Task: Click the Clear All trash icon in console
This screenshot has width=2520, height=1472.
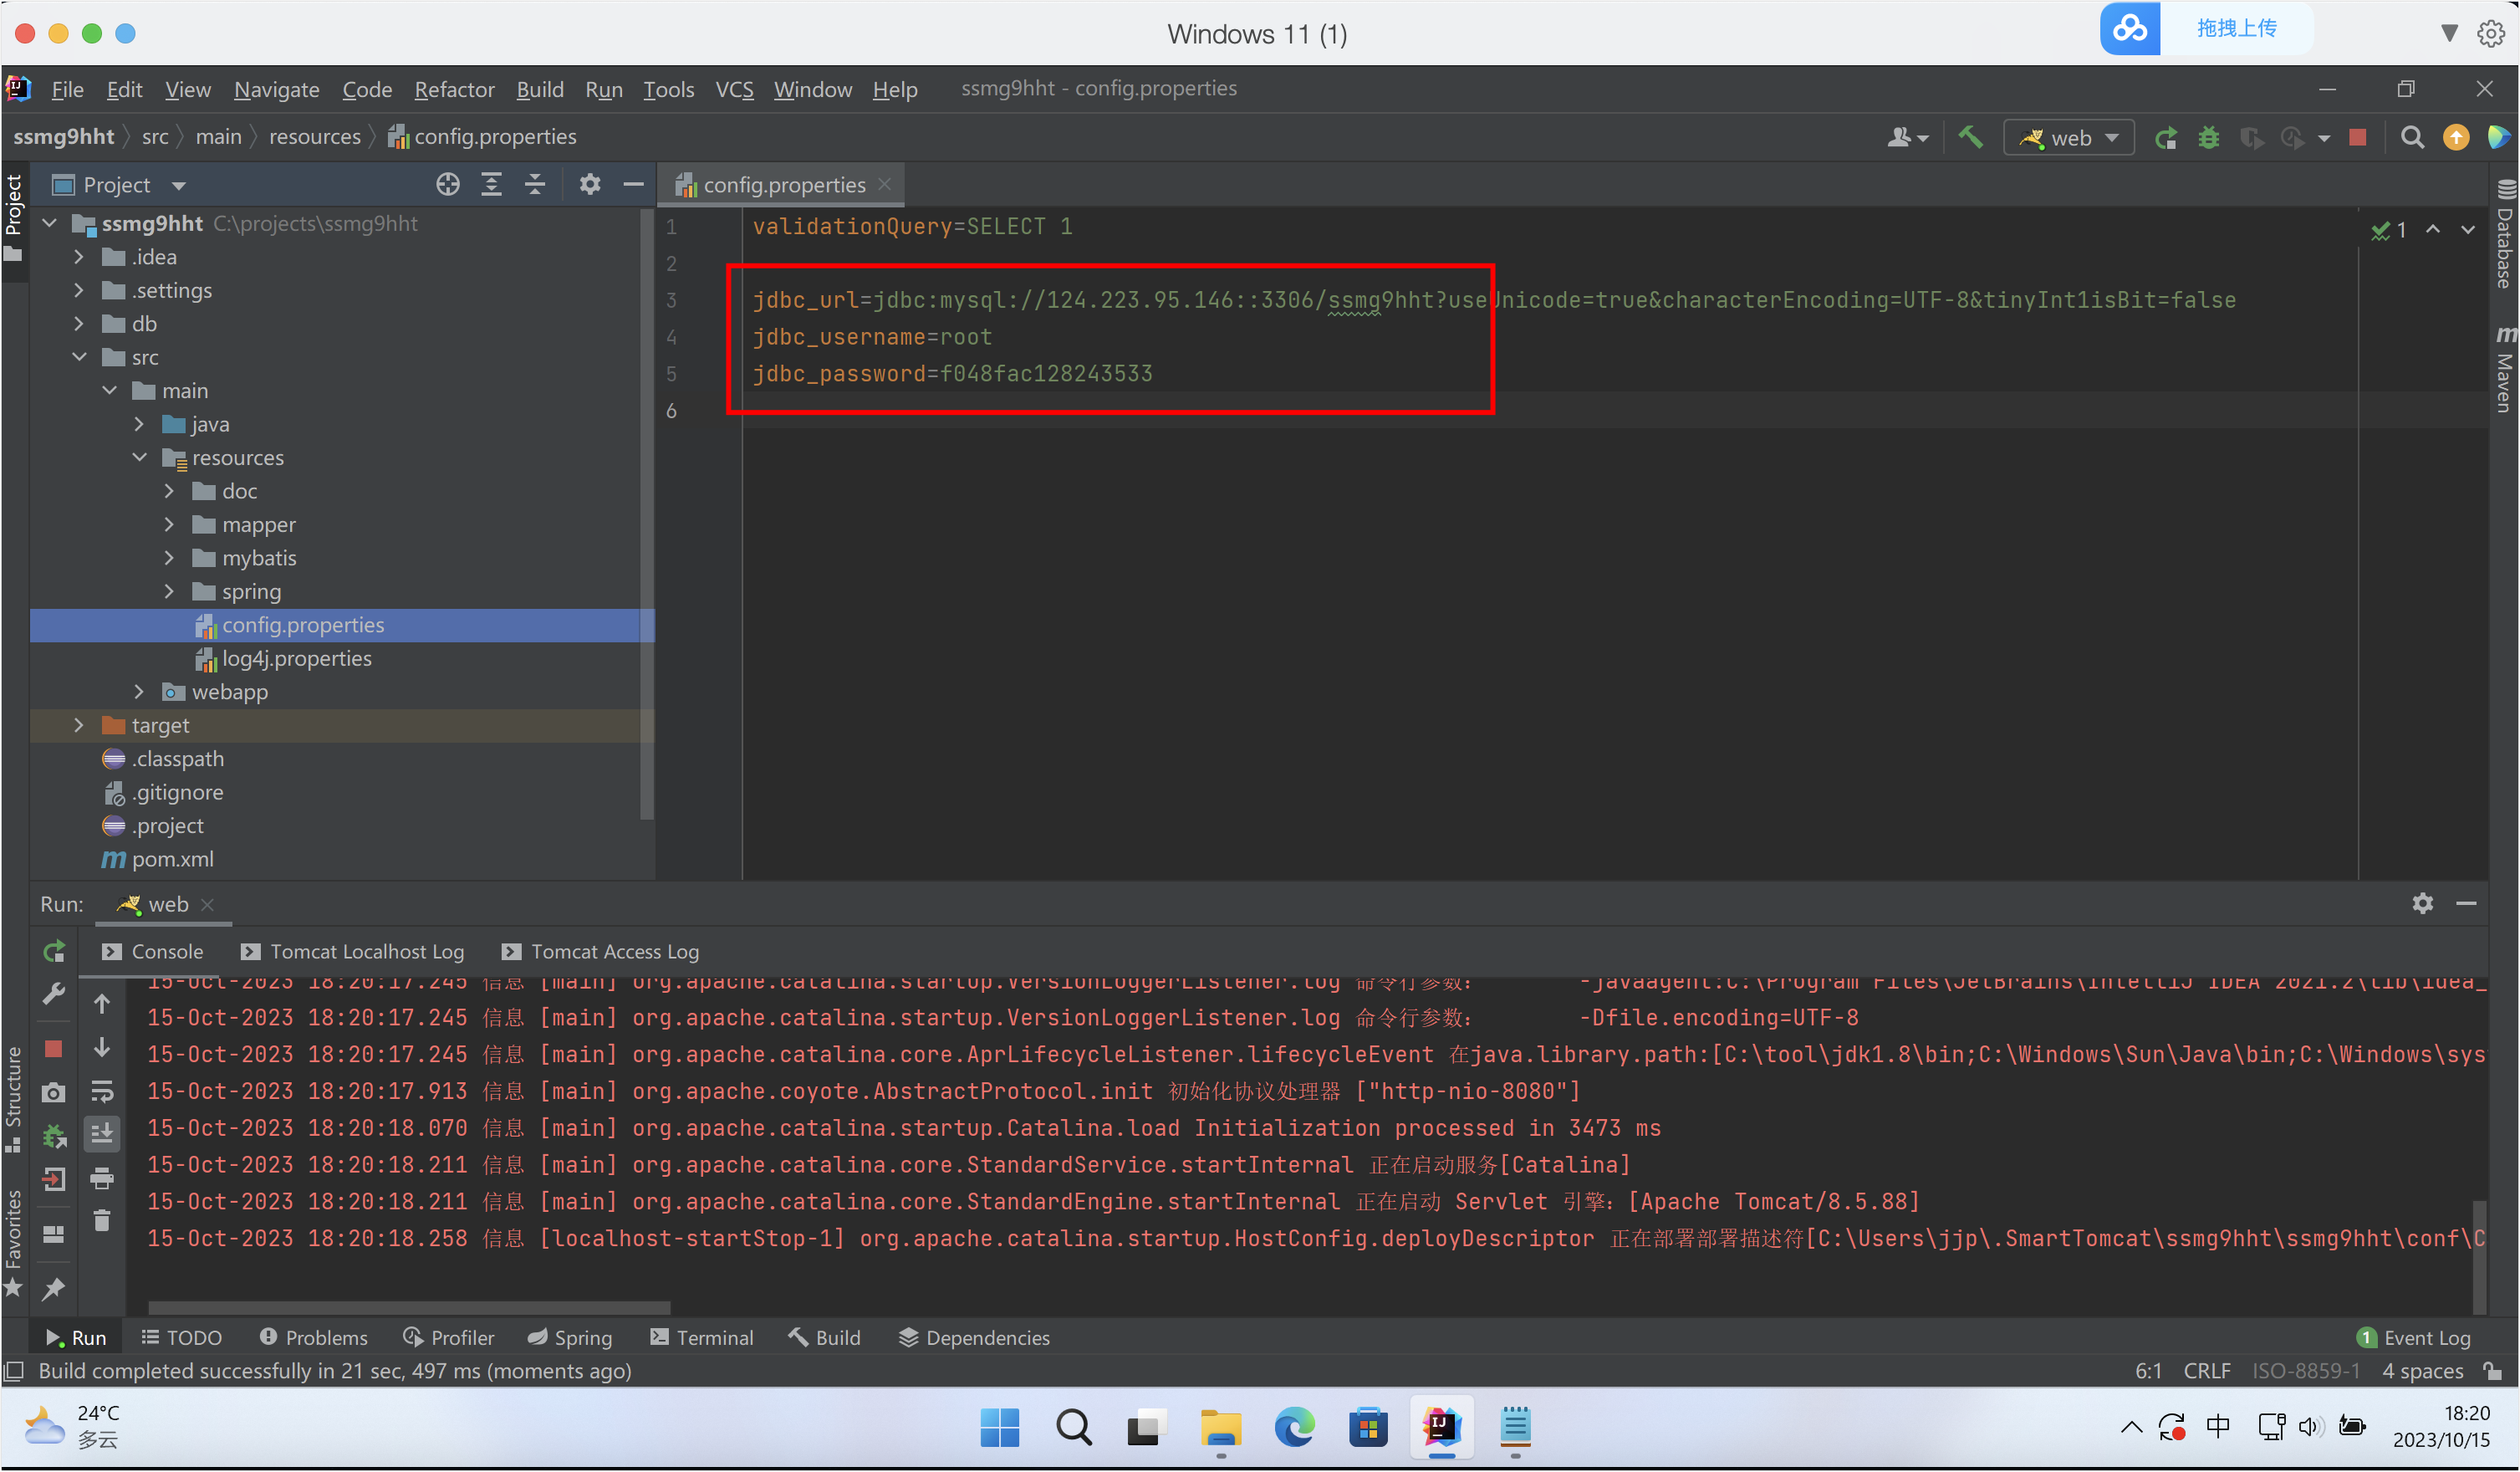Action: pos(102,1221)
